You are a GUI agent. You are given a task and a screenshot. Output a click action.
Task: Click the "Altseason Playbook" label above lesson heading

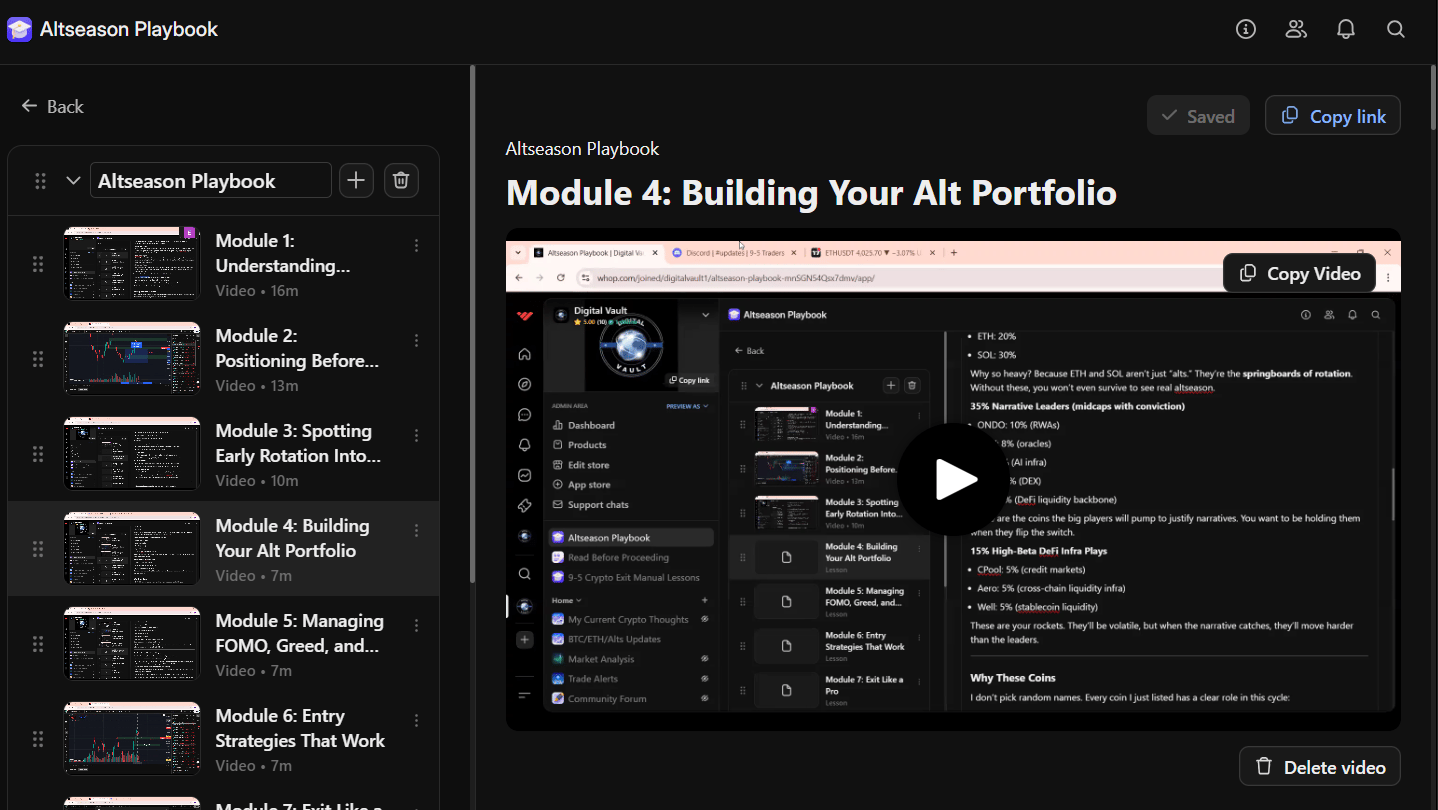582,149
